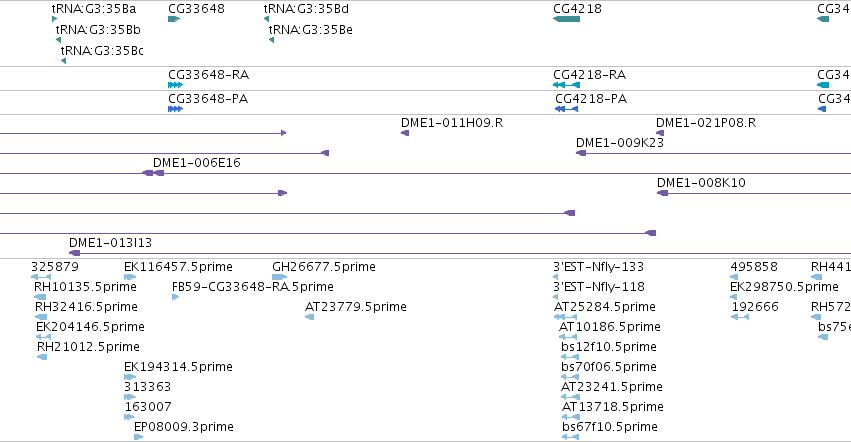Select the CG4218 gene glyph
This screenshot has width=851, height=442.
(566, 19)
